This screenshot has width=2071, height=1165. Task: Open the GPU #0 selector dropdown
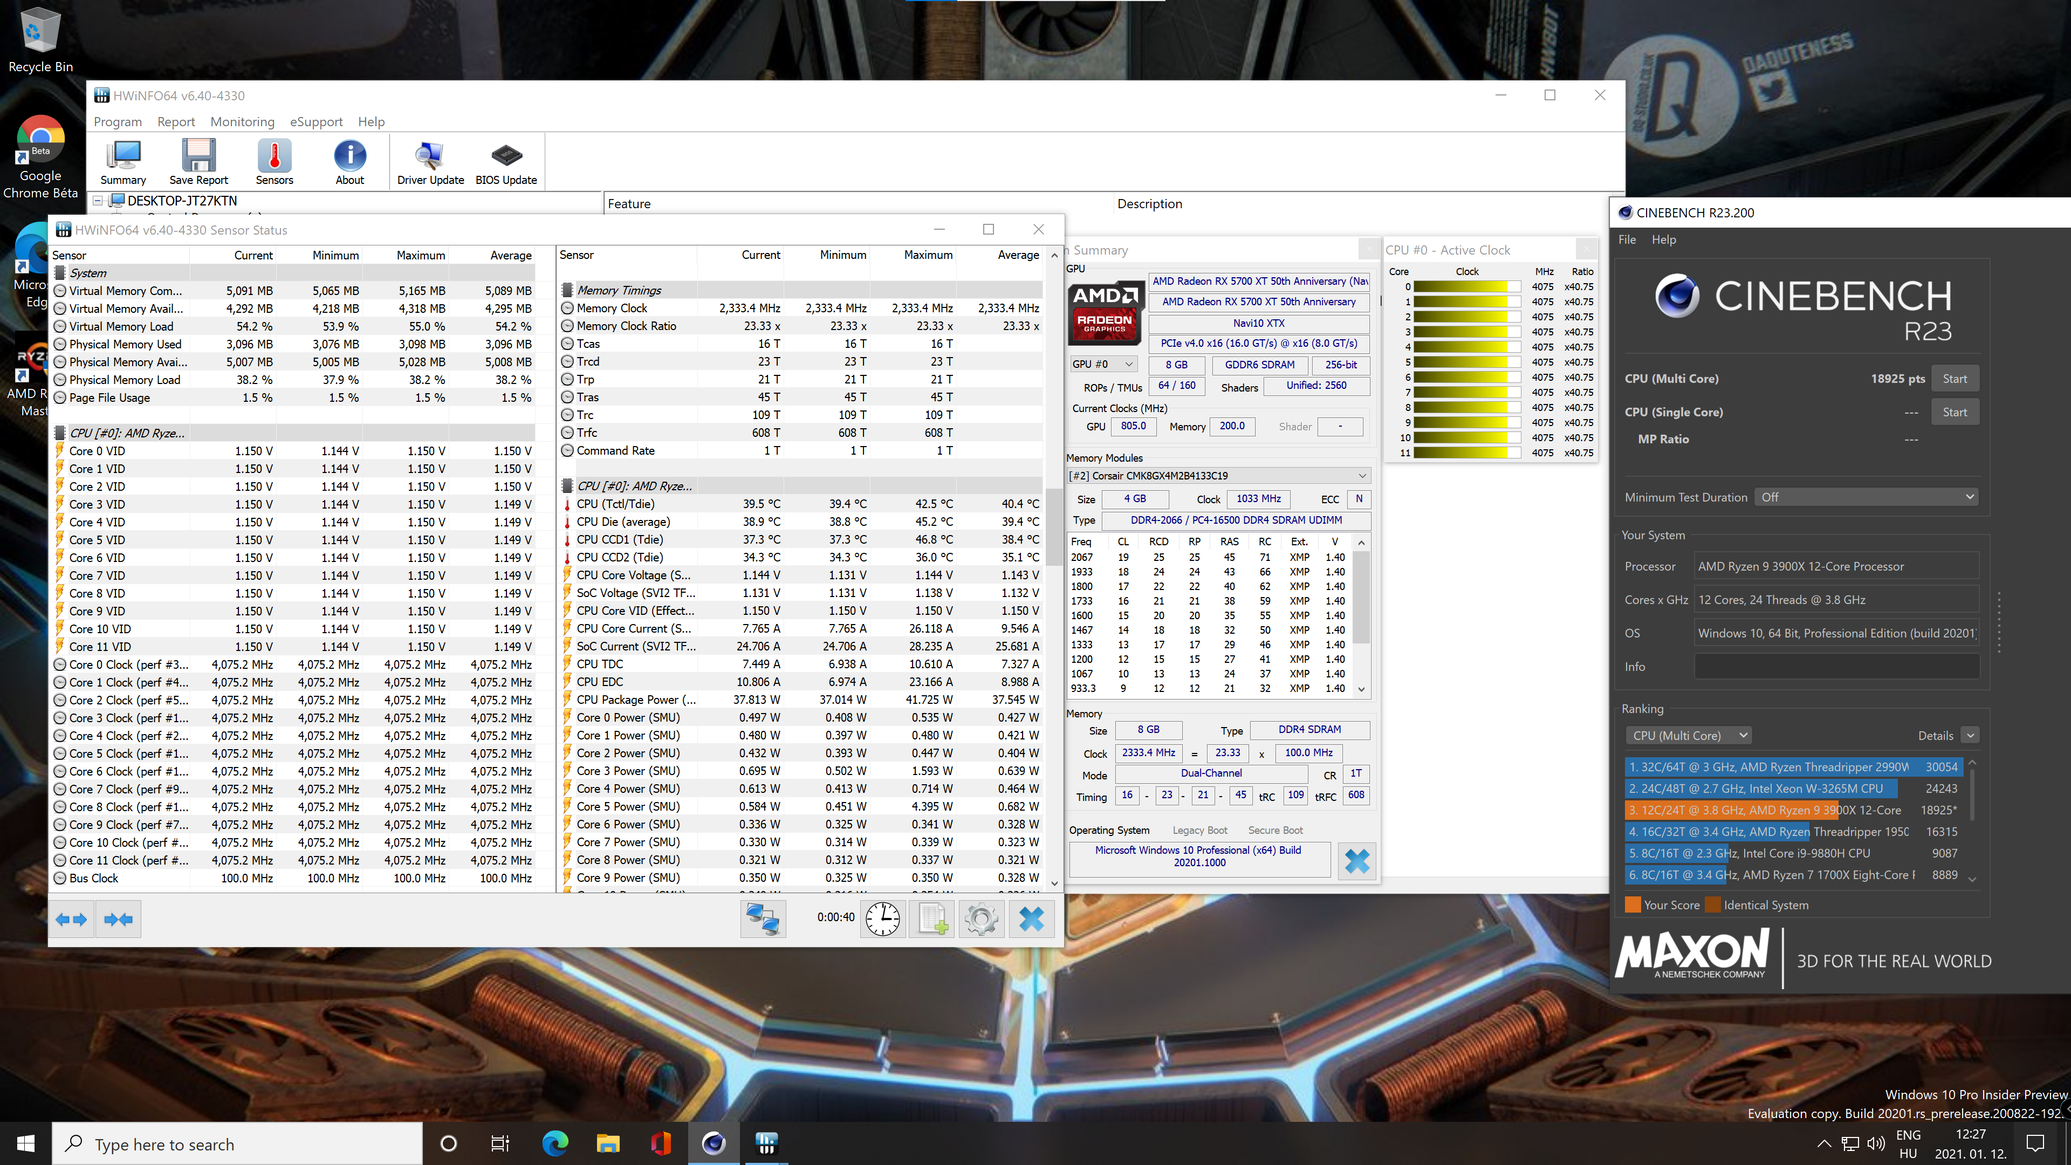click(1103, 364)
